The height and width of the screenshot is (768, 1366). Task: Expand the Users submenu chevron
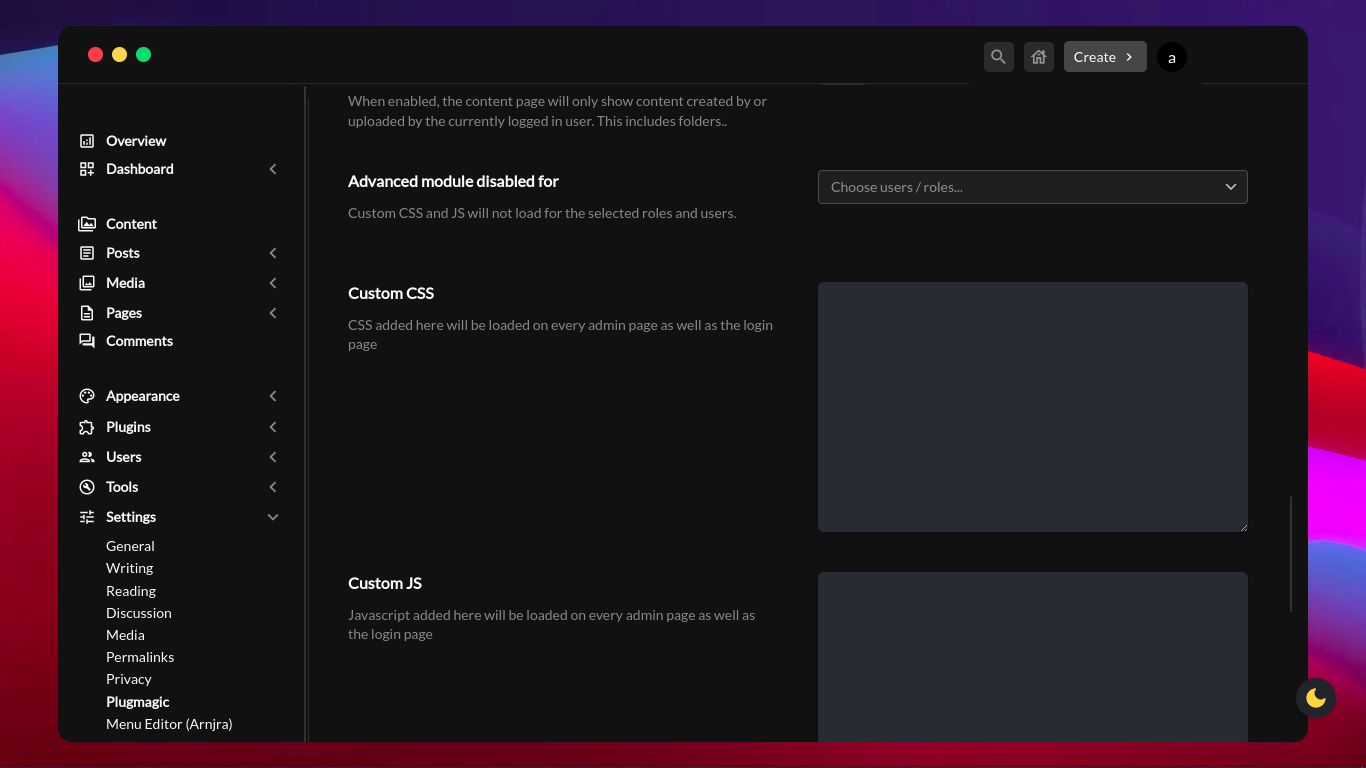(x=273, y=457)
